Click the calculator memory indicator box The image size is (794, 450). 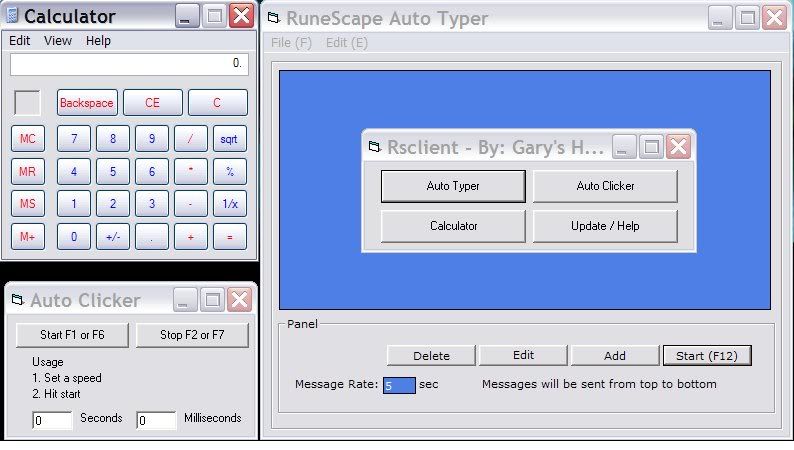coord(27,103)
